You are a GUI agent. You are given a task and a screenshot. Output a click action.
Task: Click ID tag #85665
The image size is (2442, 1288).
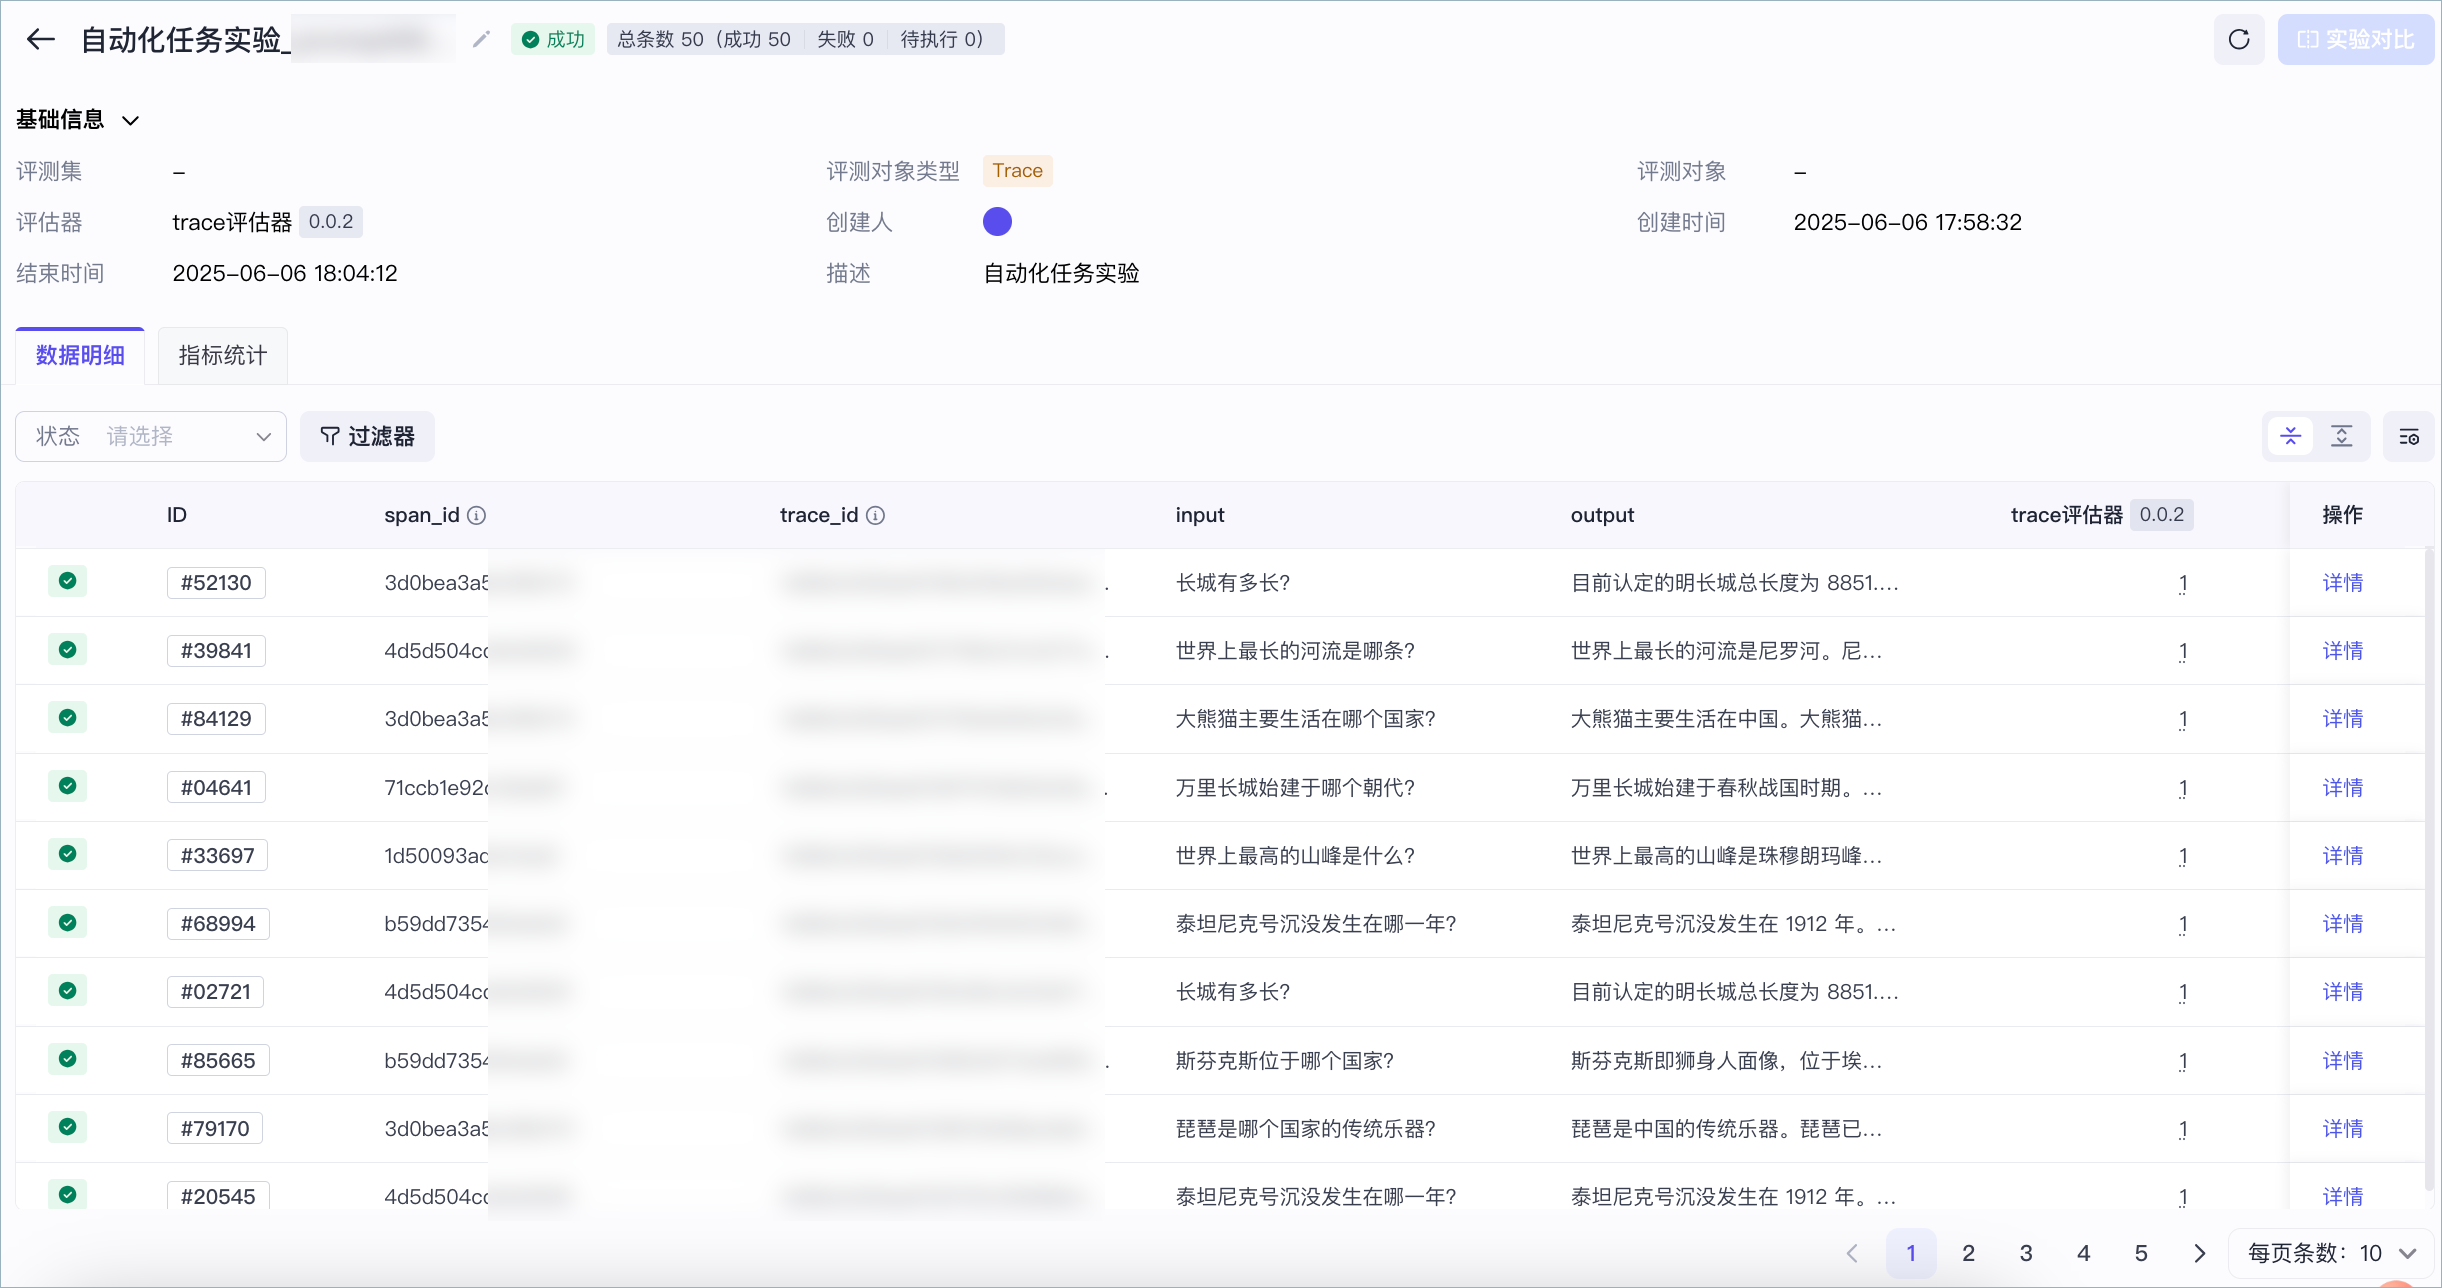tap(218, 1060)
